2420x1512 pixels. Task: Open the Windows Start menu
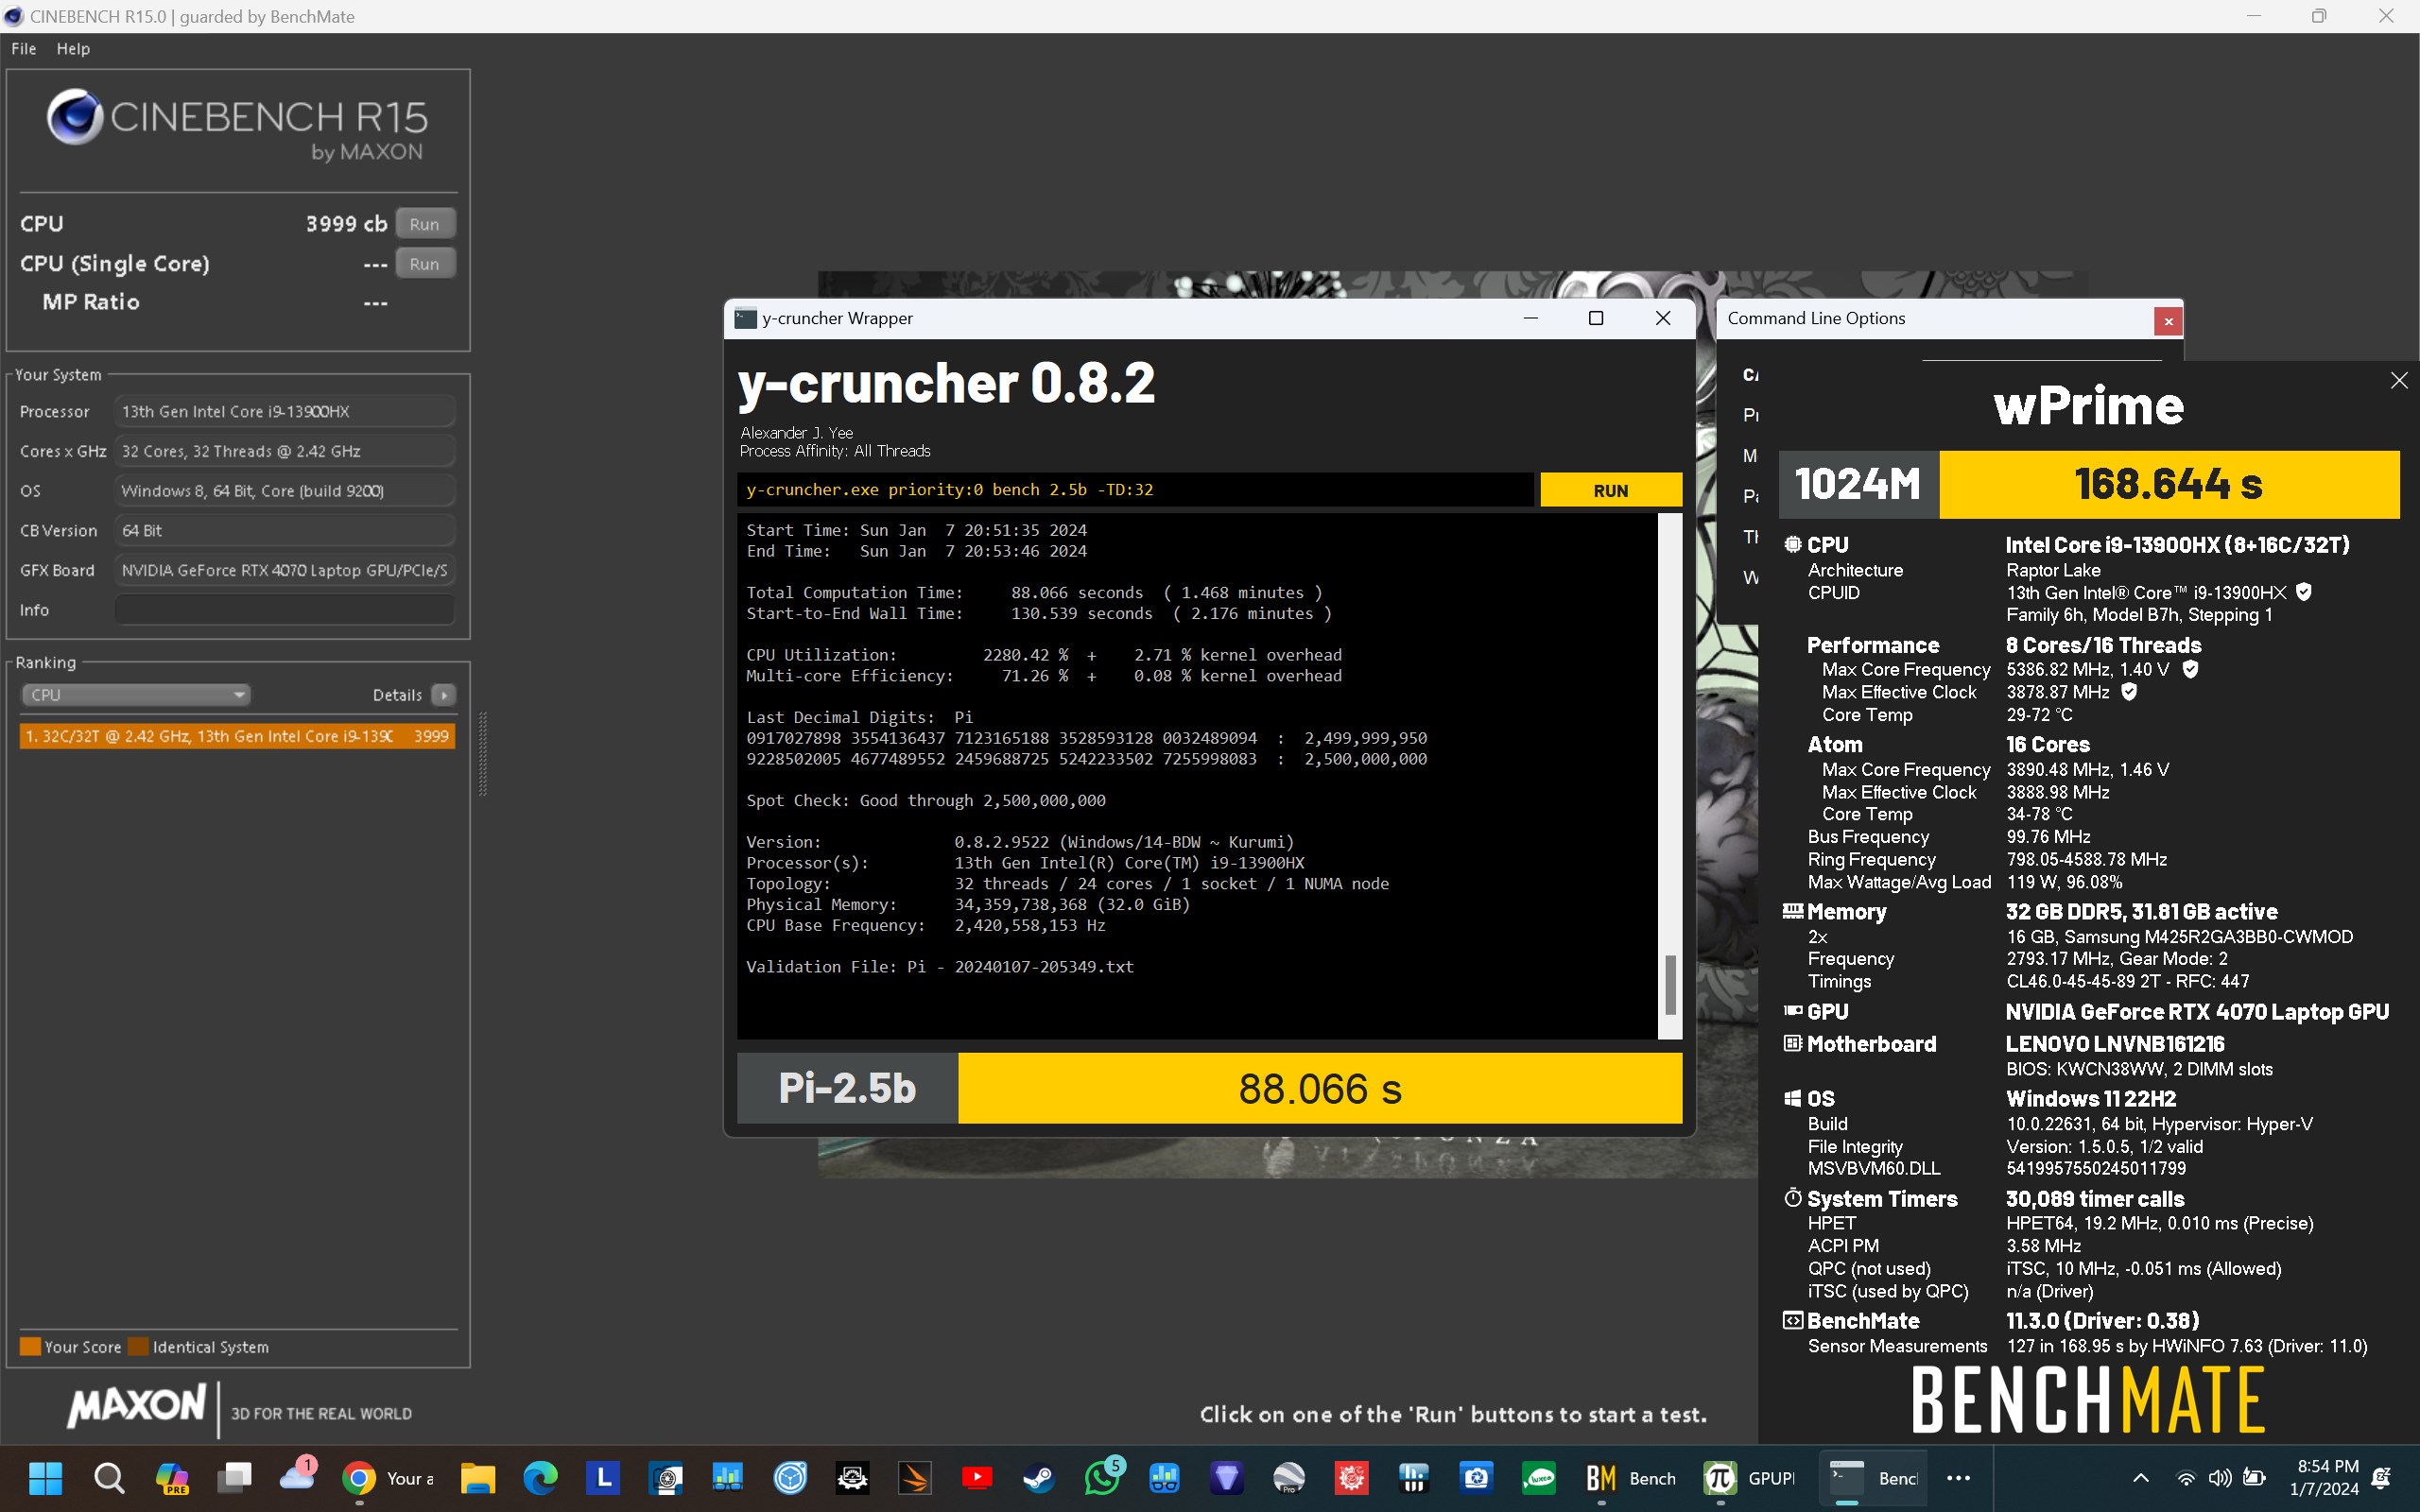pyautogui.click(x=46, y=1478)
